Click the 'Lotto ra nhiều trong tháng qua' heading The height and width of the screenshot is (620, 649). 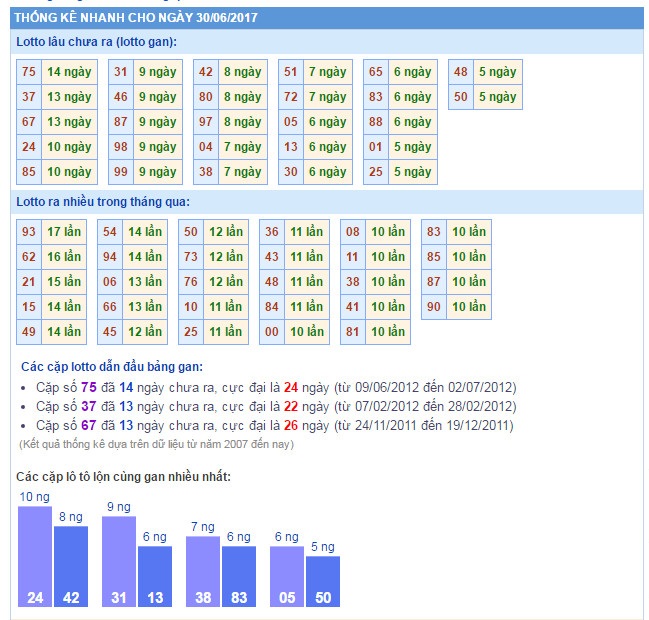[x=103, y=202]
